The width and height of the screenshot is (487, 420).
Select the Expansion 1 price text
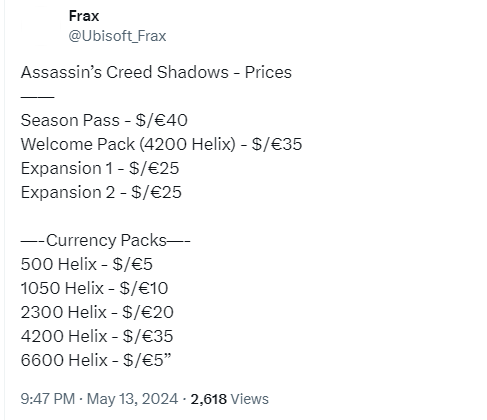pyautogui.click(x=100, y=168)
